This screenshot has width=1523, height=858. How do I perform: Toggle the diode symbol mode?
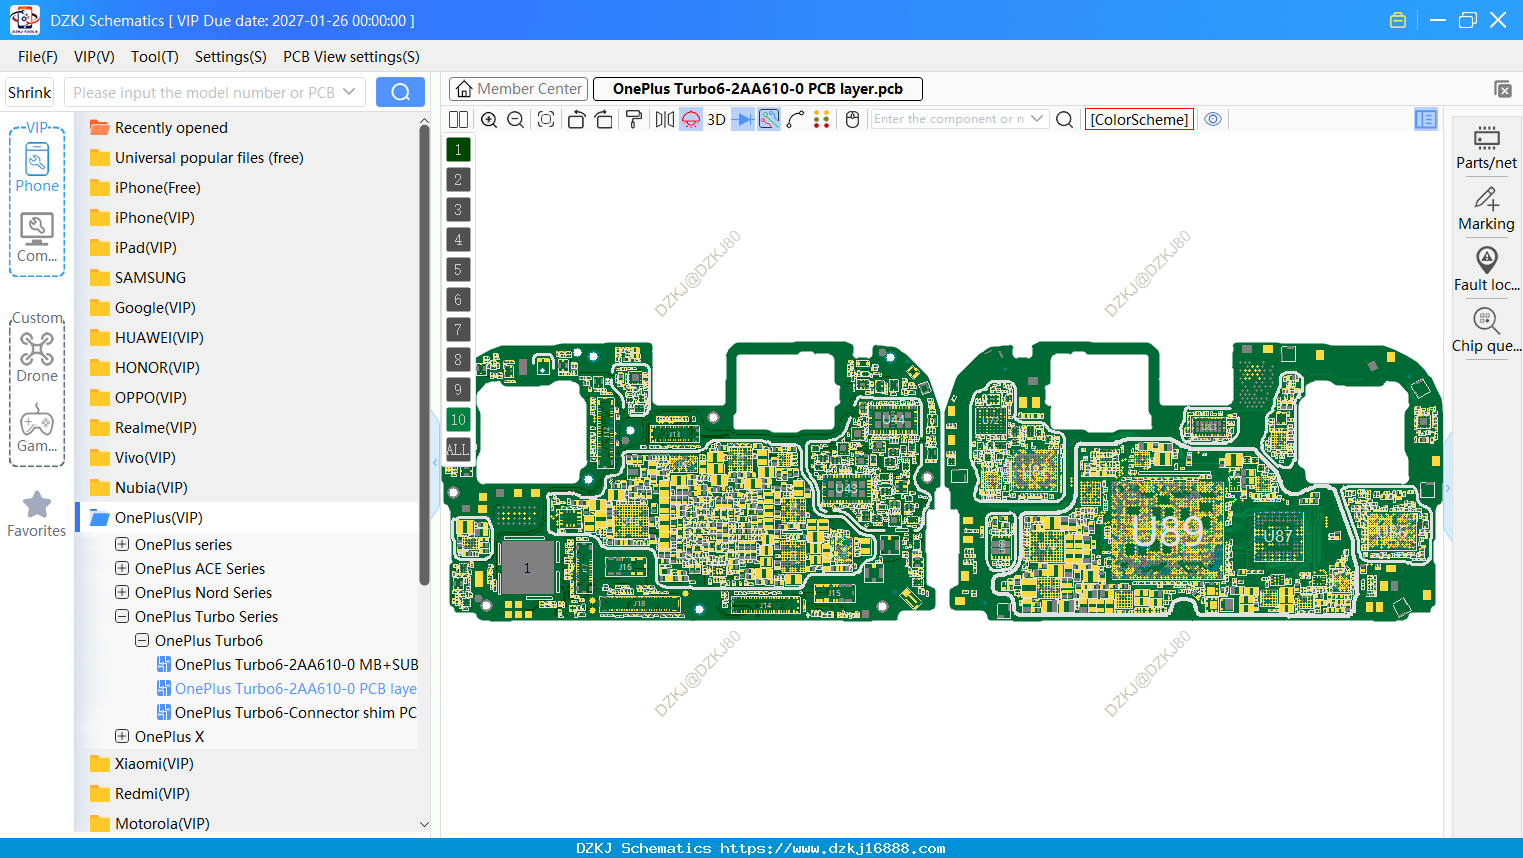tap(743, 120)
